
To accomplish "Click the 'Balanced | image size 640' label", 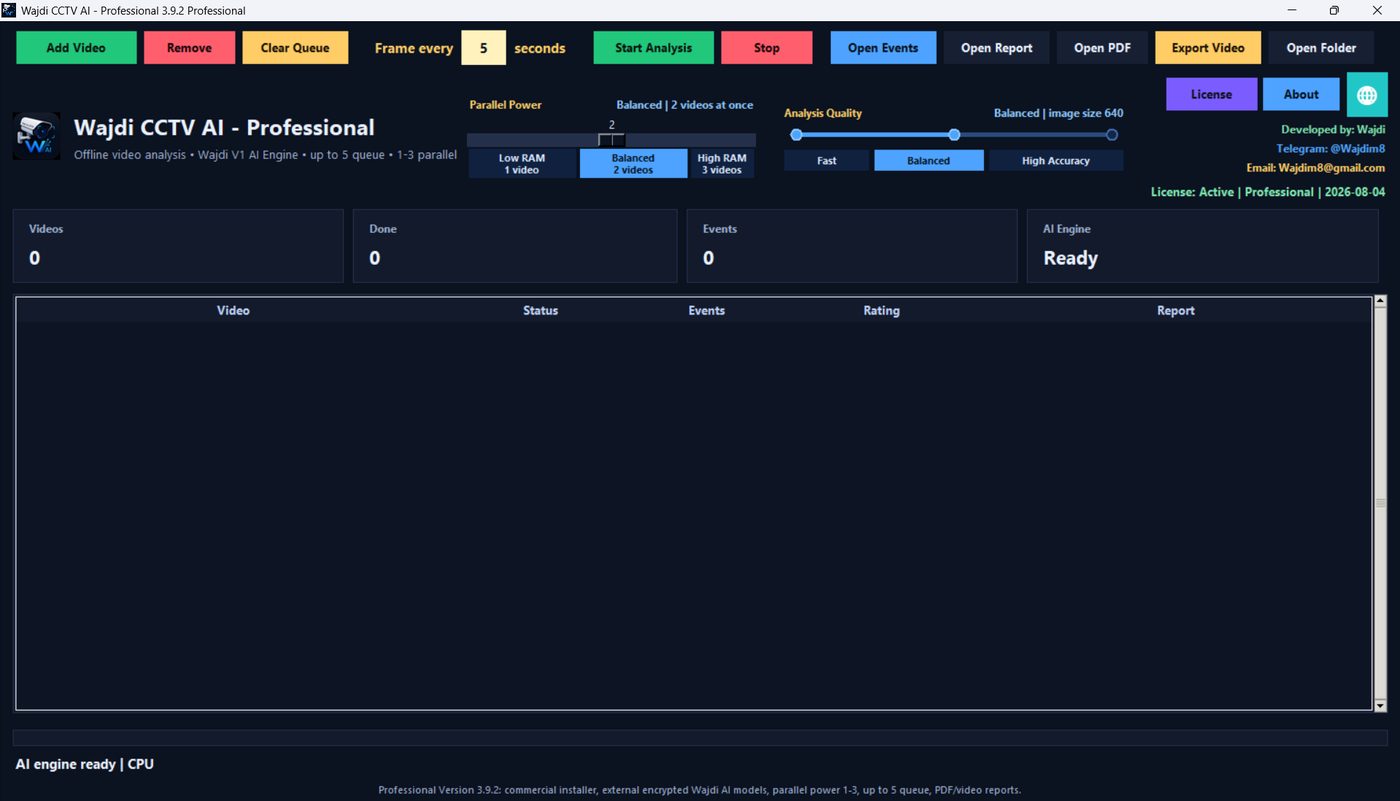I will tap(1058, 113).
